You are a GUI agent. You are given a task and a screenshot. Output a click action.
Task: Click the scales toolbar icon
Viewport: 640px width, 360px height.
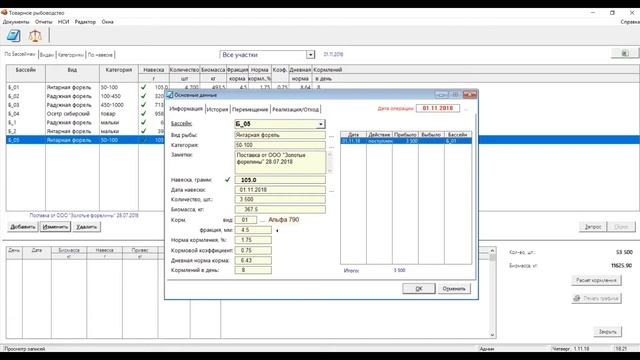tap(35, 36)
